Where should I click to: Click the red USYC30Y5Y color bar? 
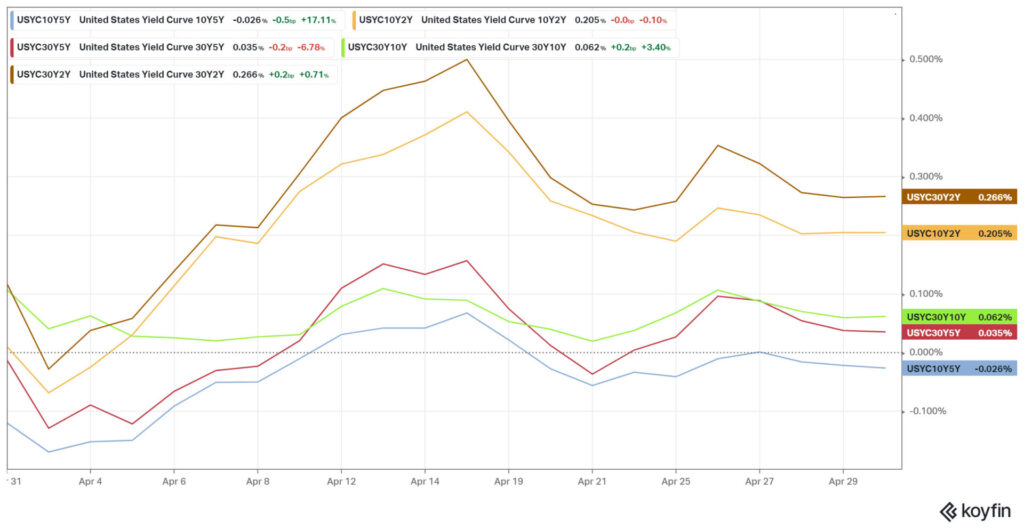click(12, 47)
